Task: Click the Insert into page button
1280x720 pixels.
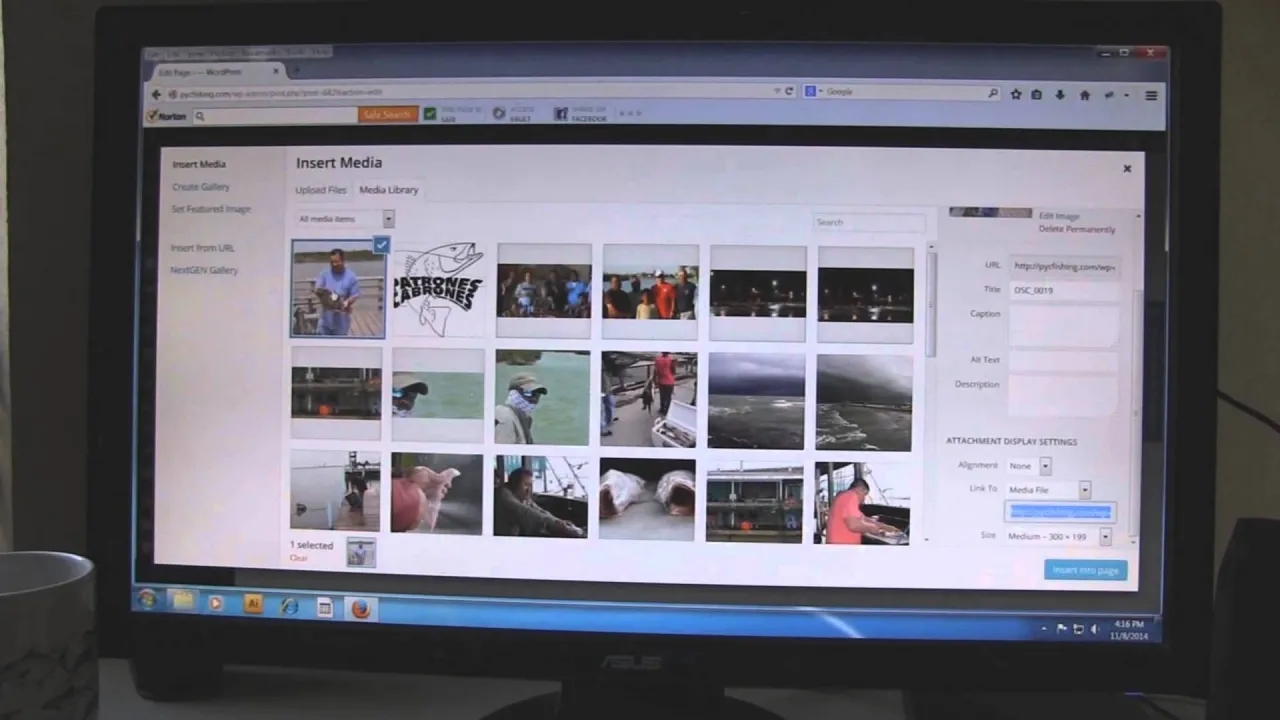Action: (x=1086, y=570)
